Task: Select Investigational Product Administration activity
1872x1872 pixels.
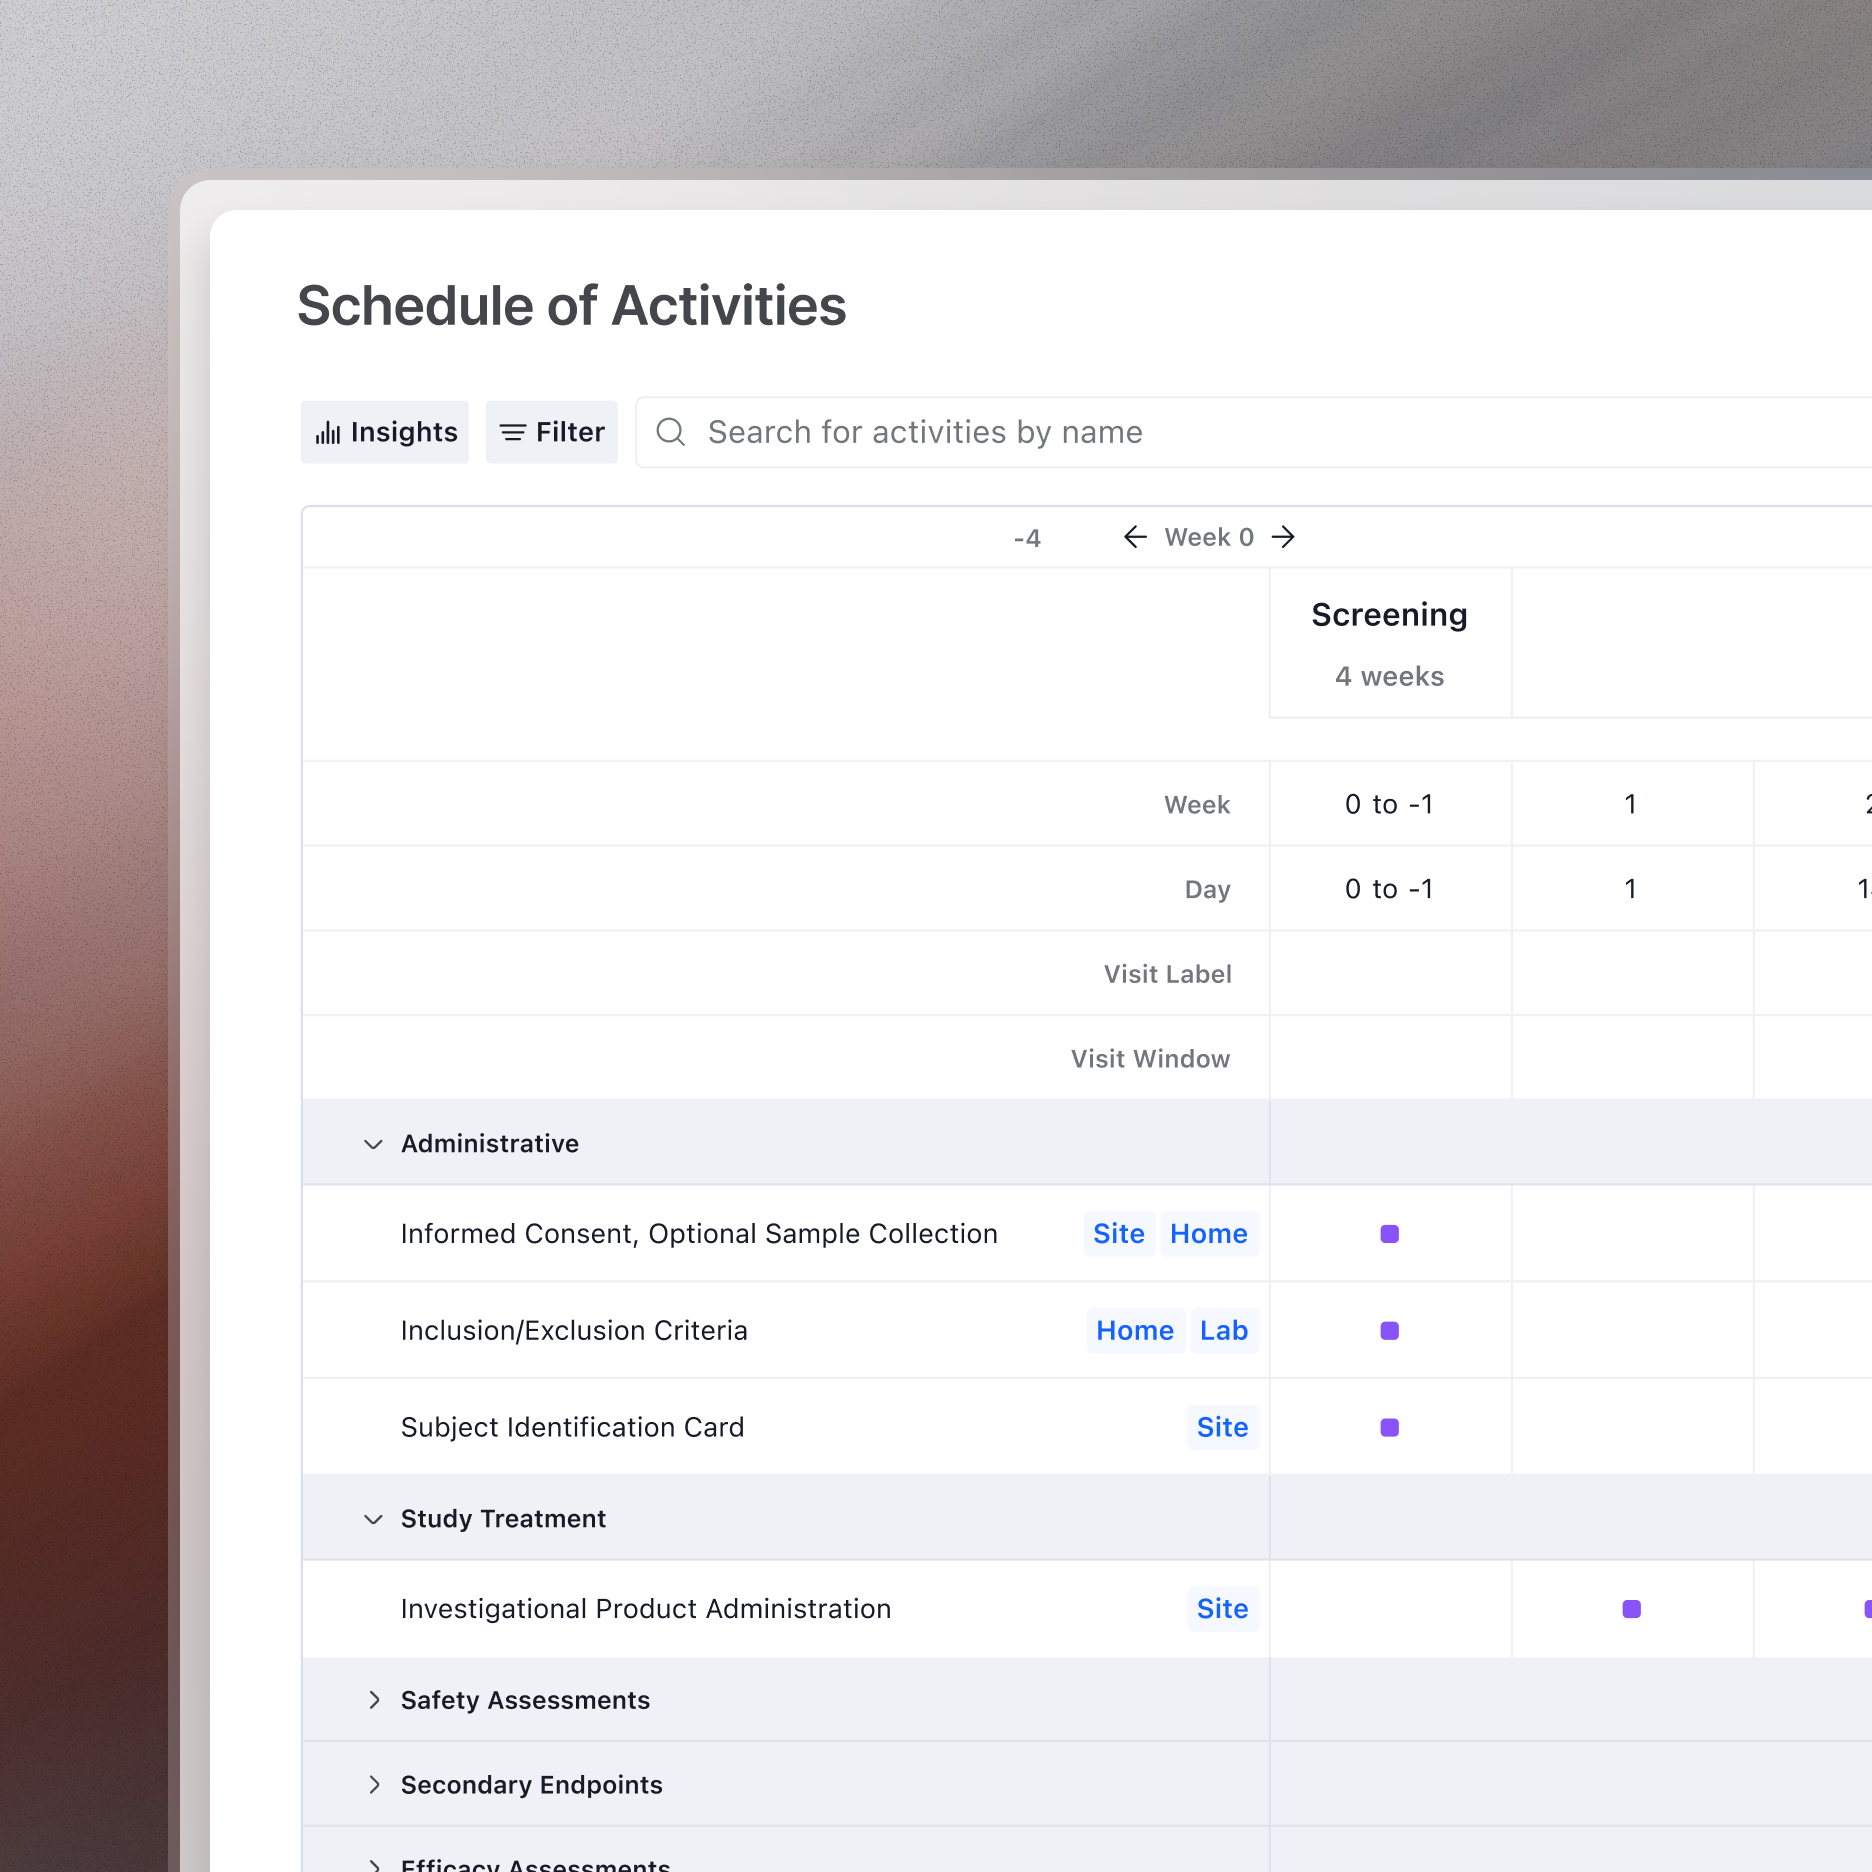Action: (x=646, y=1609)
